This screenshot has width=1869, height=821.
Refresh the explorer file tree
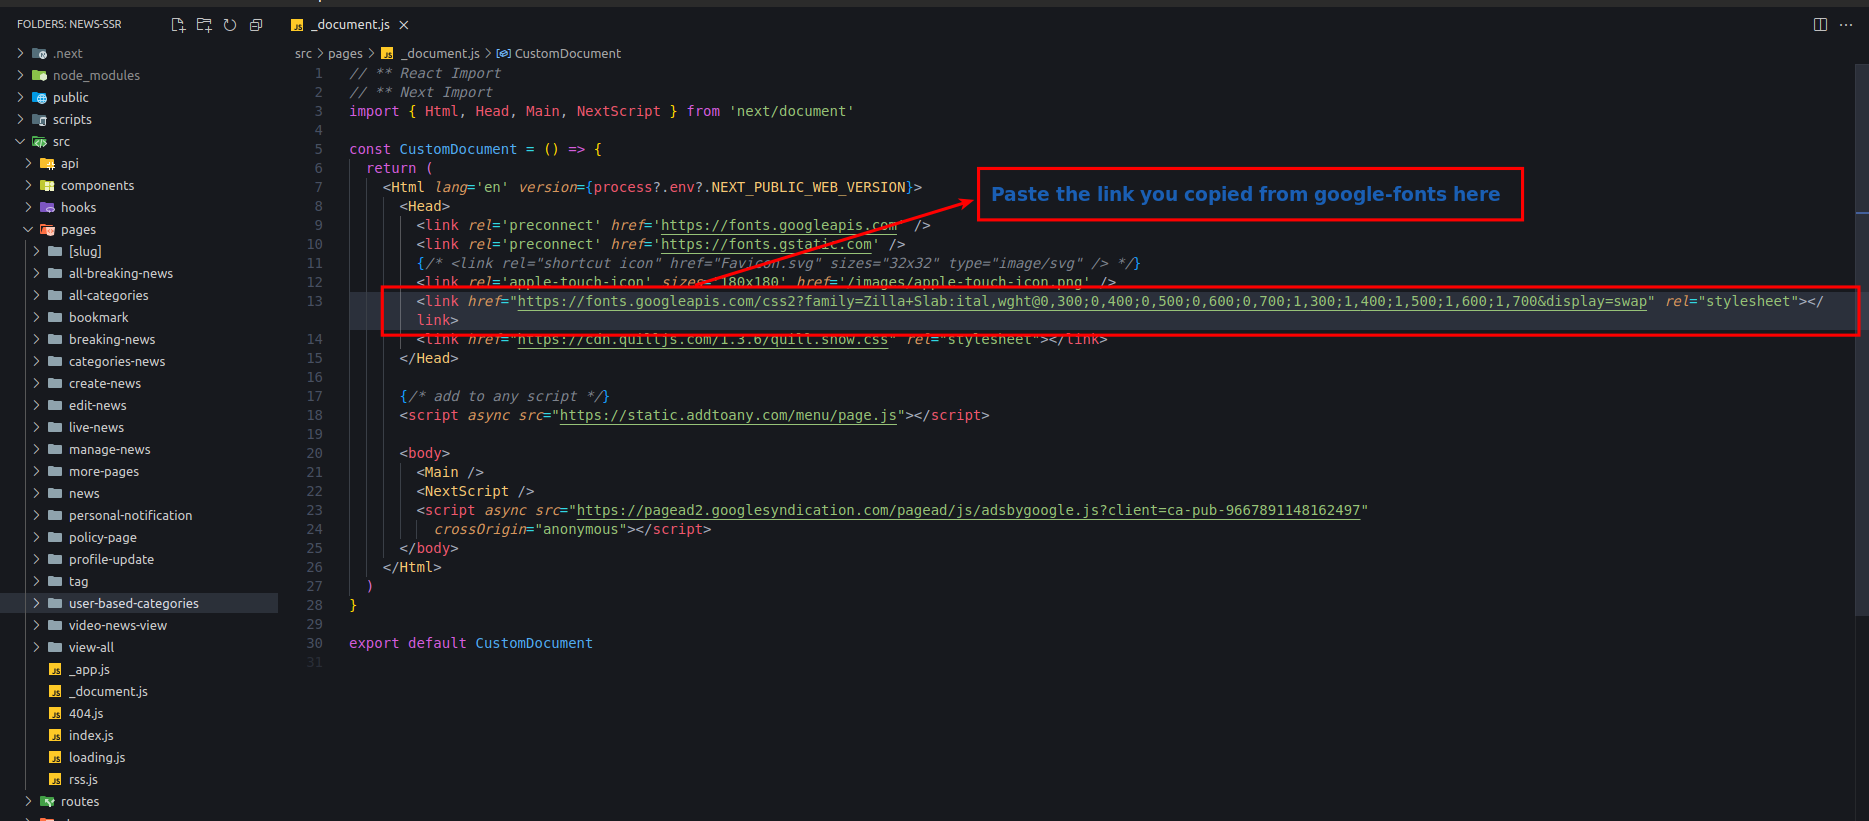click(x=230, y=25)
